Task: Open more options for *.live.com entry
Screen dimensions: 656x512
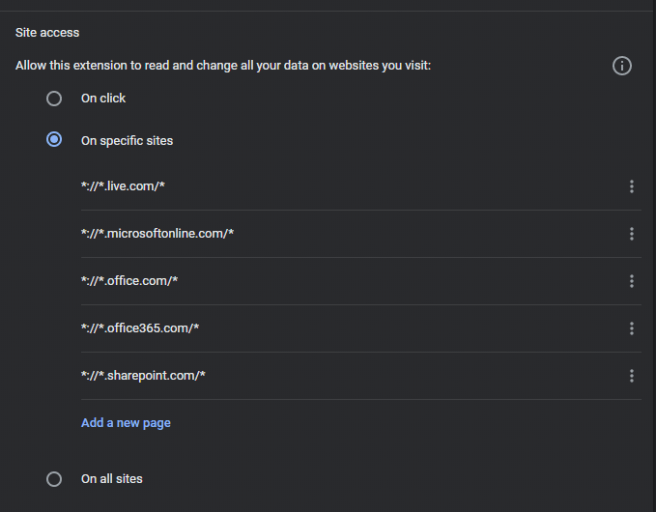Action: 631,187
